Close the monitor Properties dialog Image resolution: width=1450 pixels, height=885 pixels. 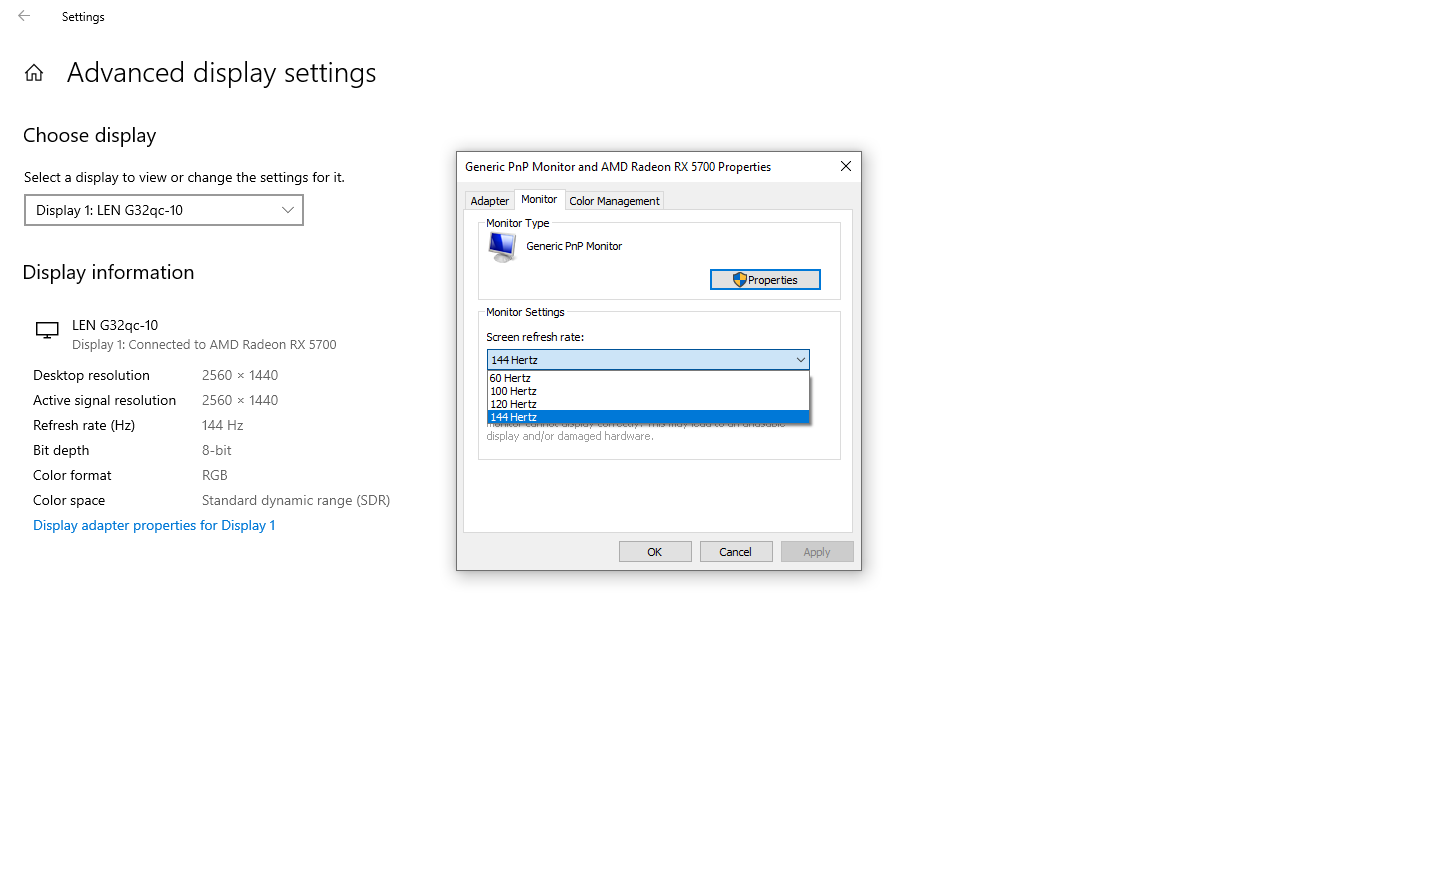point(845,167)
